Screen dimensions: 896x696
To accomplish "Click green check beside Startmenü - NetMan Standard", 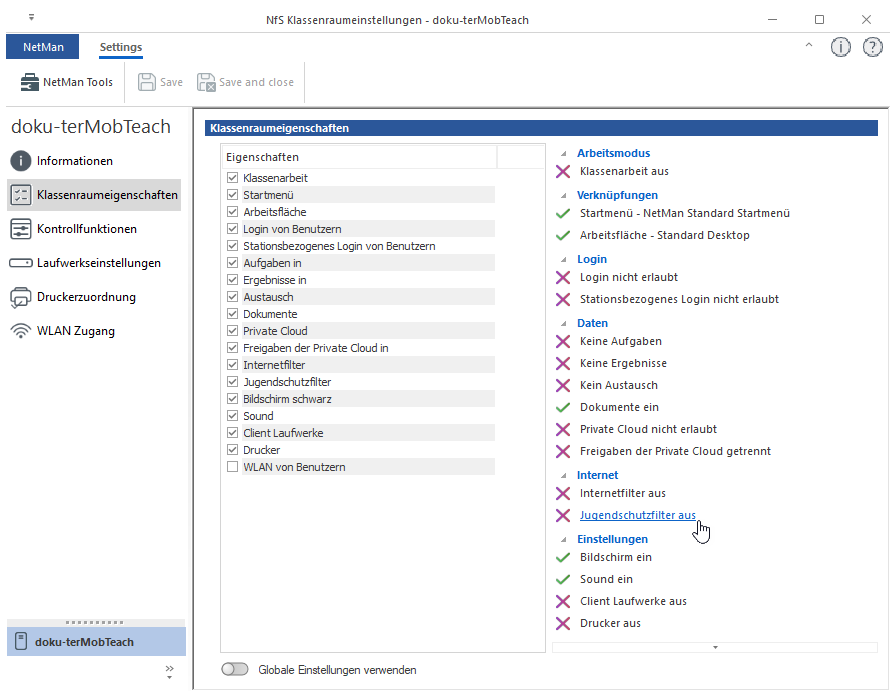I will (563, 213).
